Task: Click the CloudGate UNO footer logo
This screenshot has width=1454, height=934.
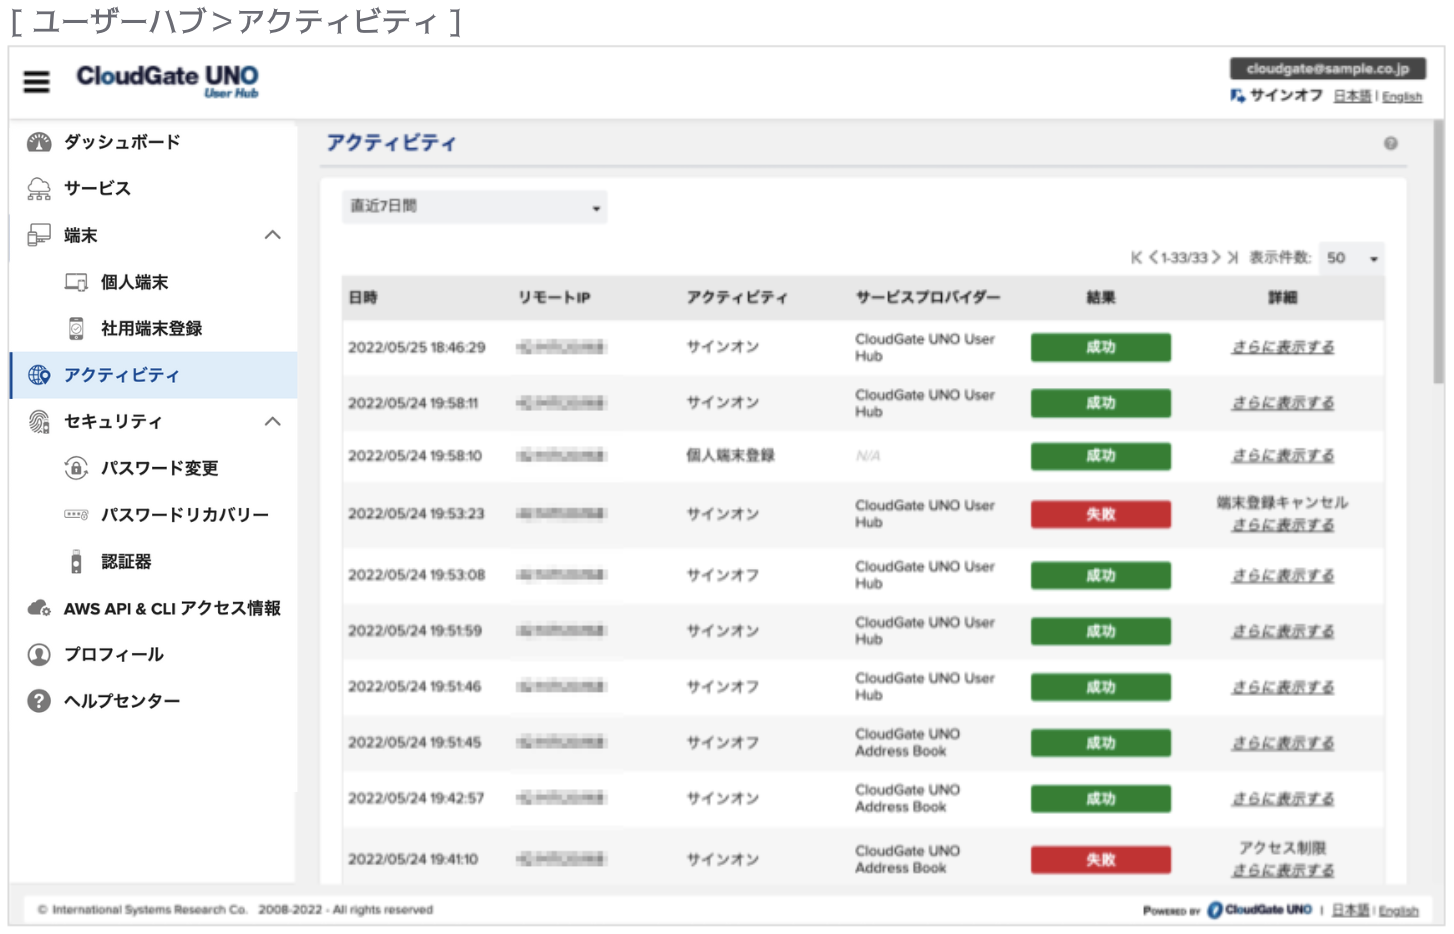Action: click(x=1259, y=910)
